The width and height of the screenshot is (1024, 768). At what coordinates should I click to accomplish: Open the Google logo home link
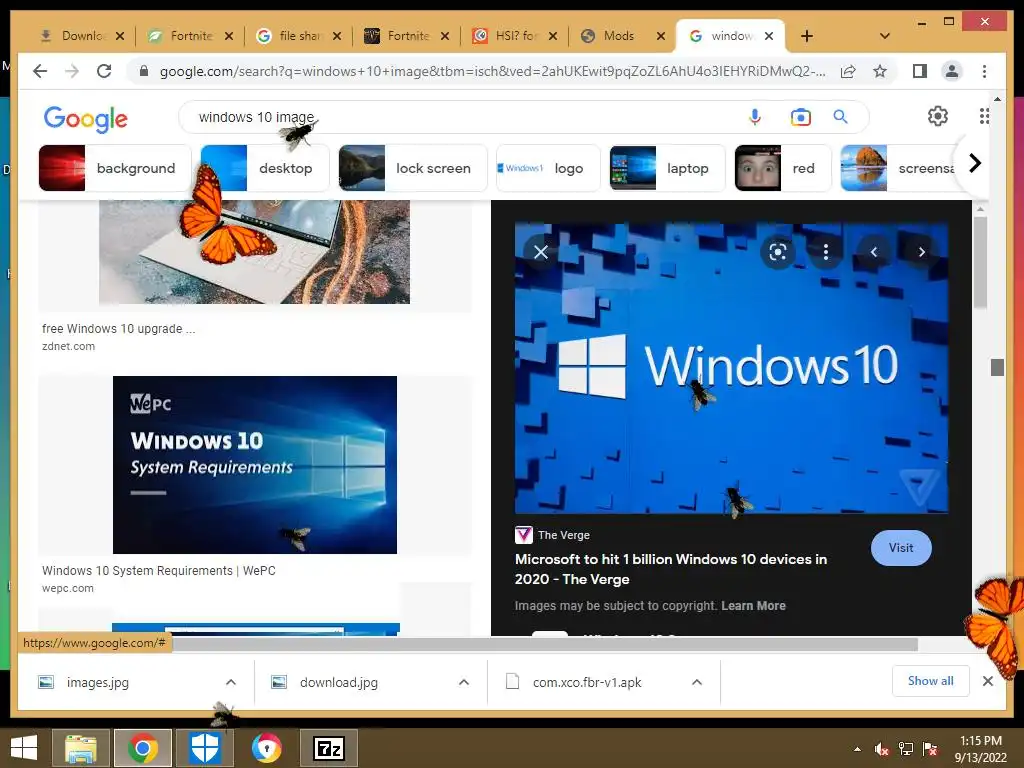[x=86, y=119]
